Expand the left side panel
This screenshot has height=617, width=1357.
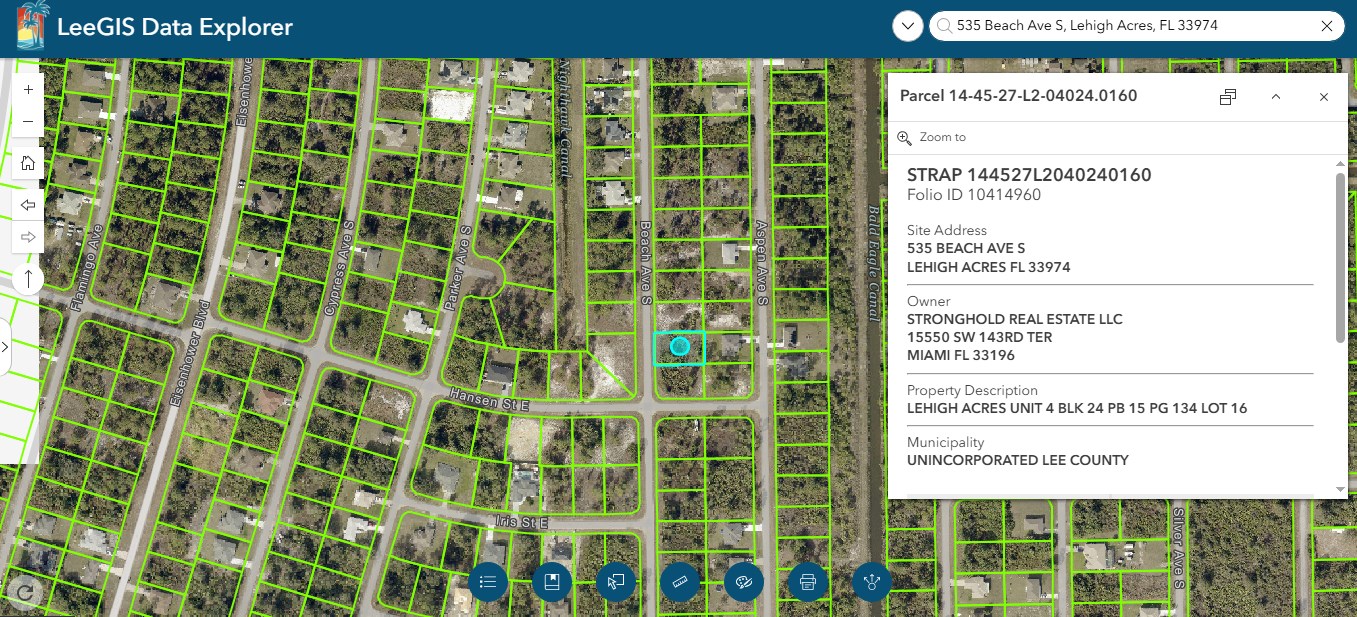pyautogui.click(x=5, y=347)
